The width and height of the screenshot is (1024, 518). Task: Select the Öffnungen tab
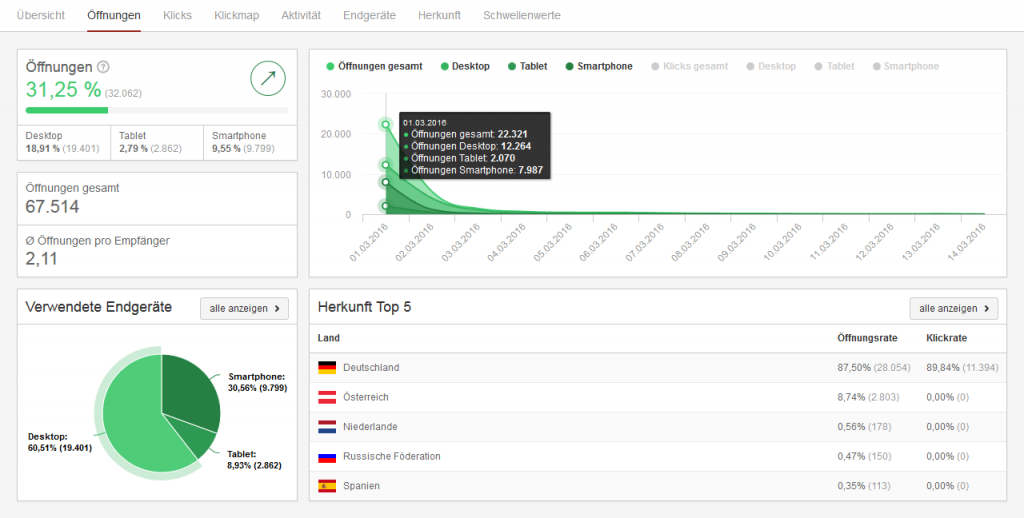(114, 15)
